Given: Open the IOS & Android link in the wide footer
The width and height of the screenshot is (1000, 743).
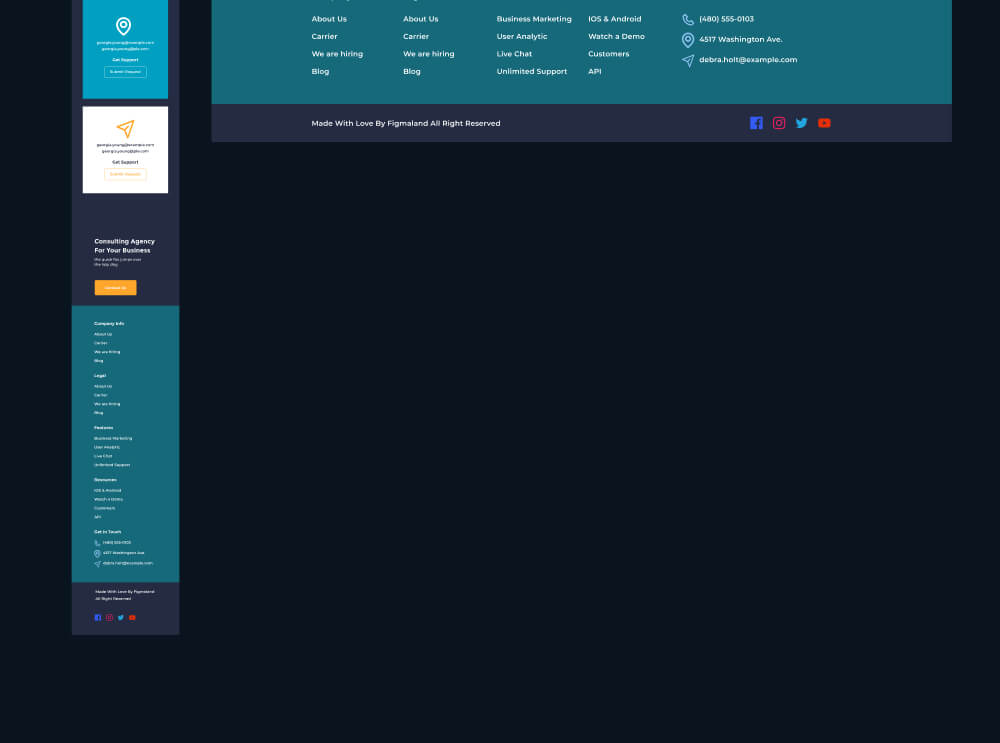Looking at the screenshot, I should tap(615, 19).
